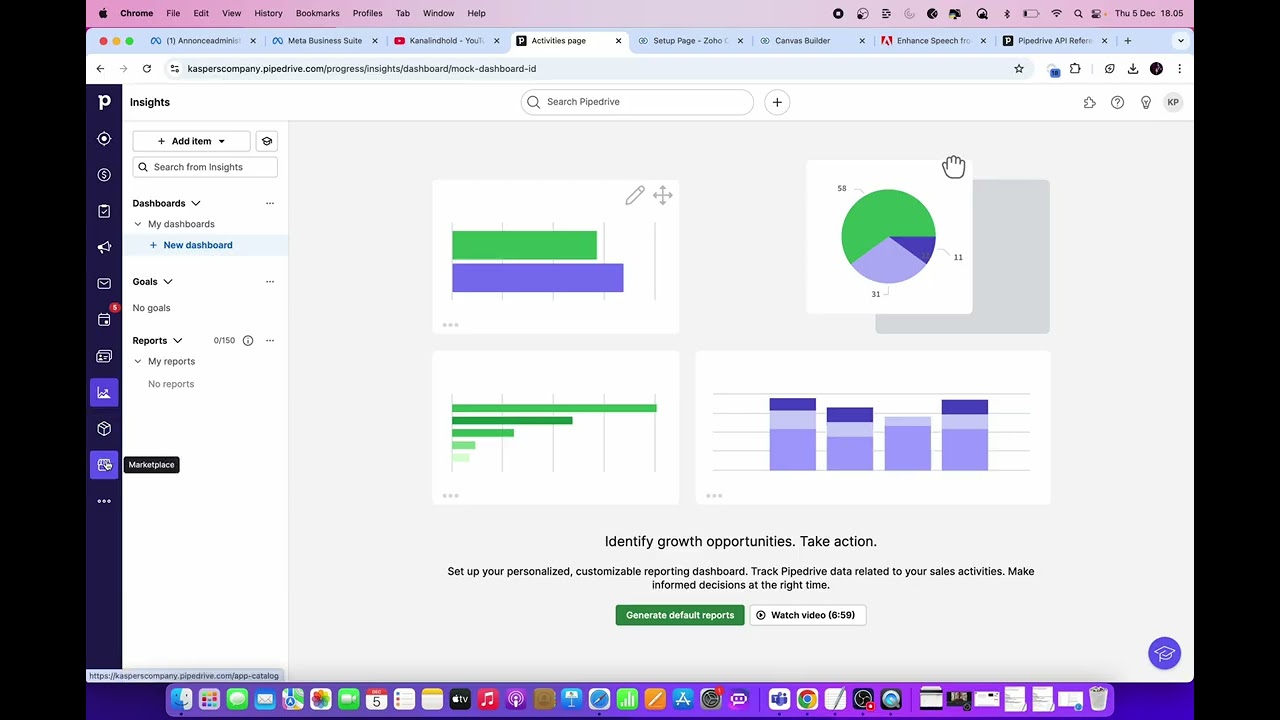1280x720 pixels.
Task: Open the History menu
Action: 268,13
